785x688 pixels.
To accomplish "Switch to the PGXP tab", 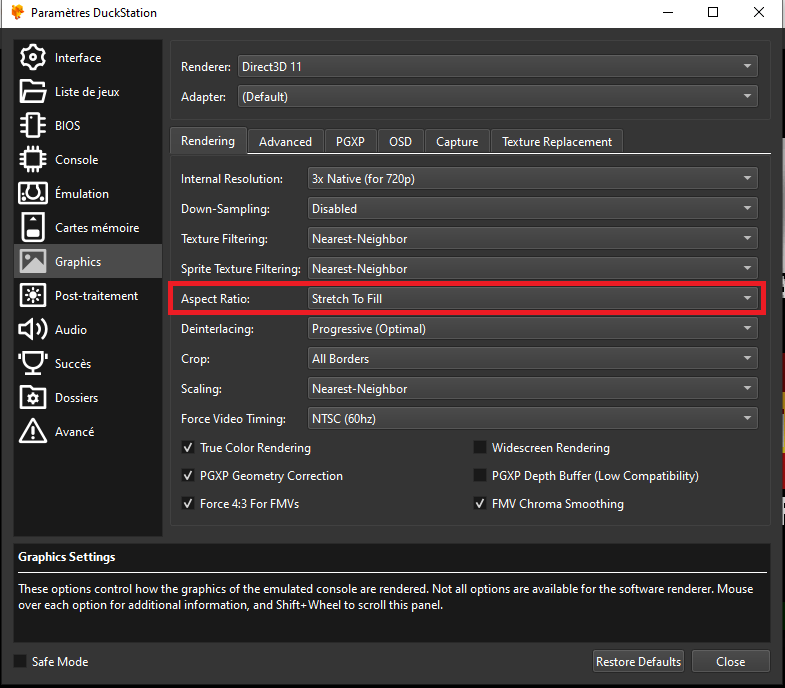I will (x=350, y=142).
